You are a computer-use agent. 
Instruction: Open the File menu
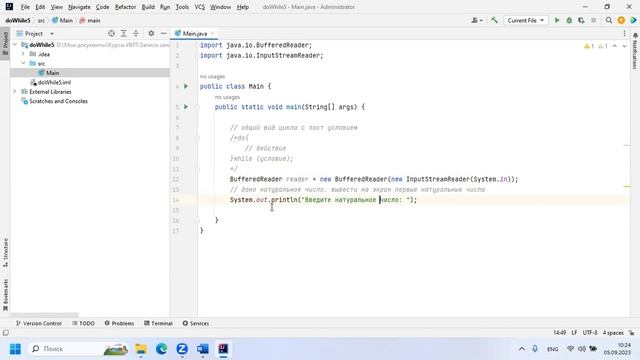click(25, 7)
